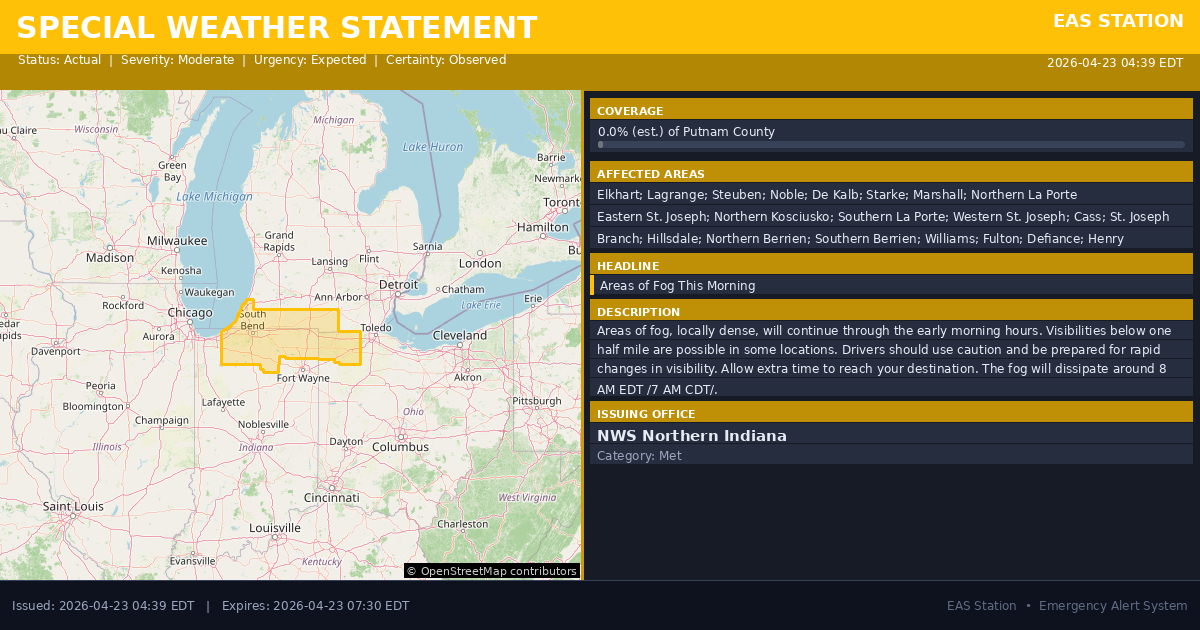
Task: Click the Chicago city label on map
Action: (x=190, y=312)
